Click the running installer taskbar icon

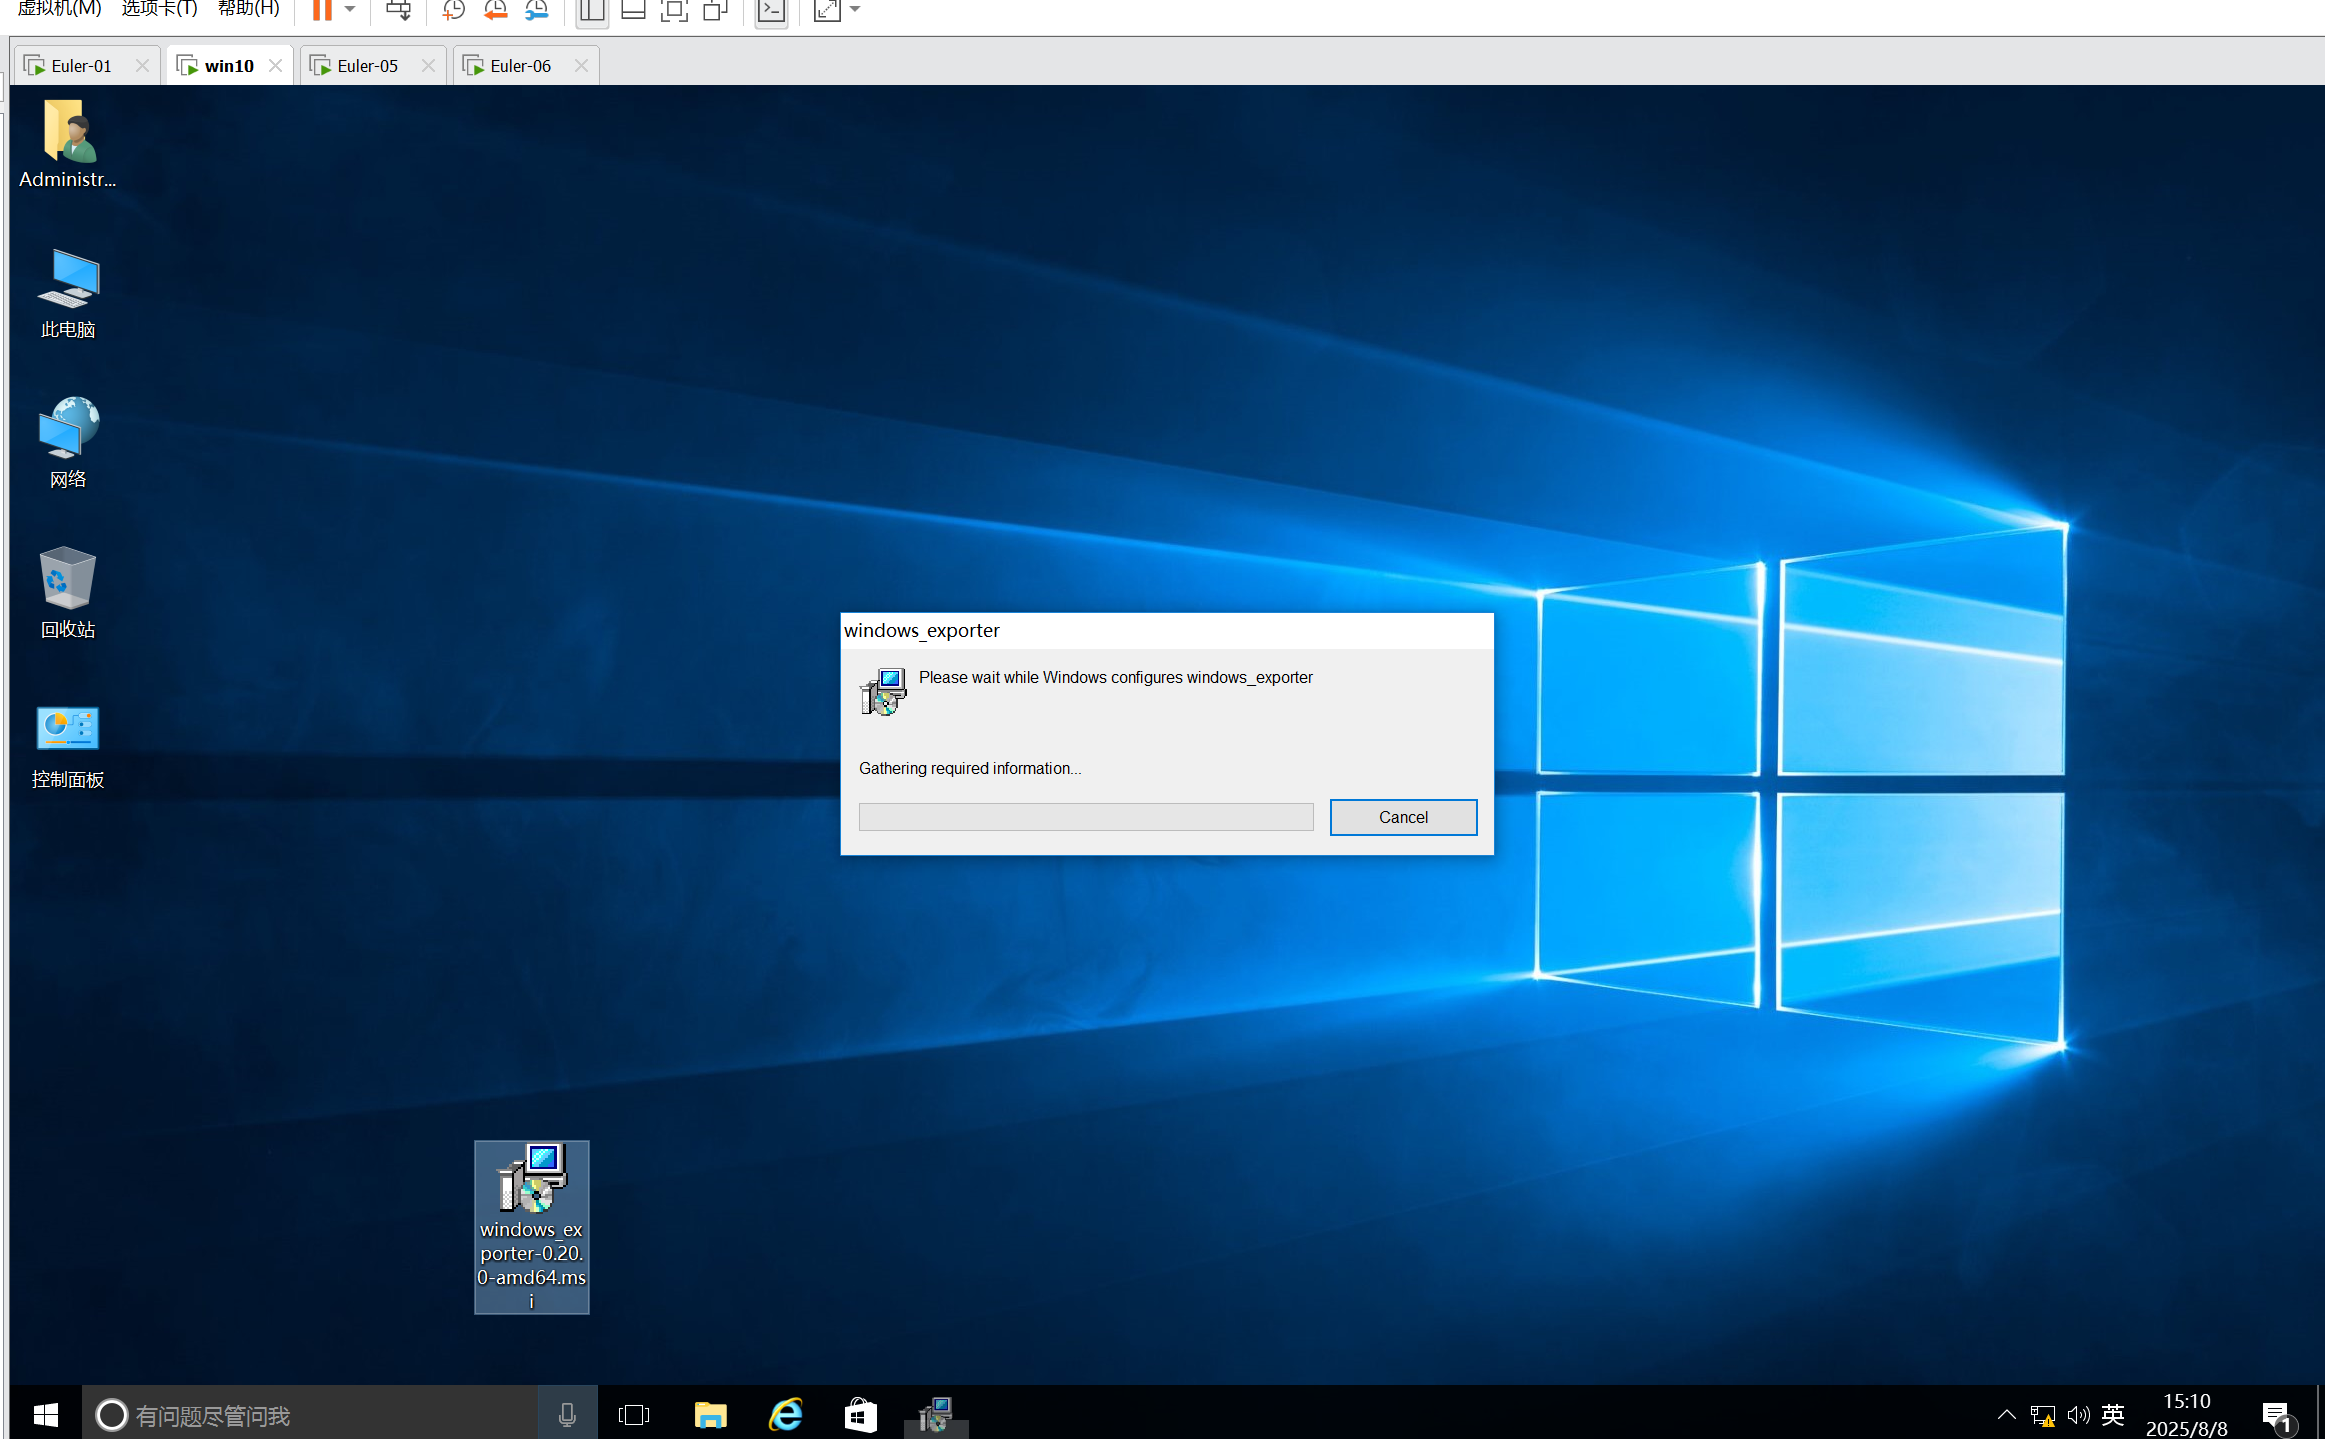(x=936, y=1414)
